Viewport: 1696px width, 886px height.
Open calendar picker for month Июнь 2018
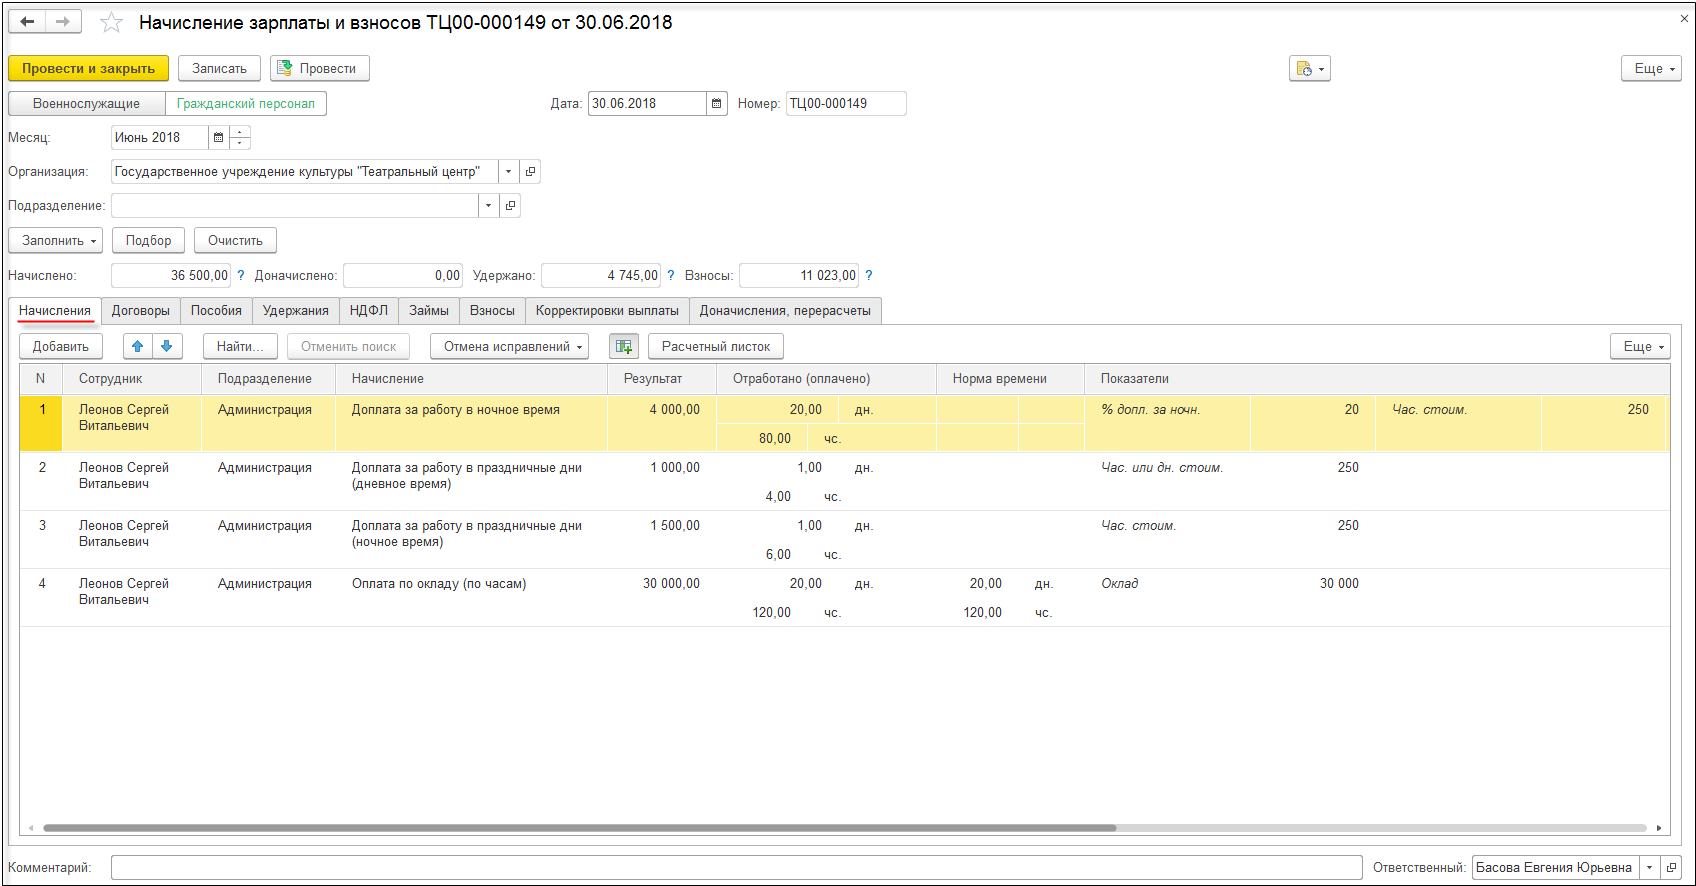[218, 138]
